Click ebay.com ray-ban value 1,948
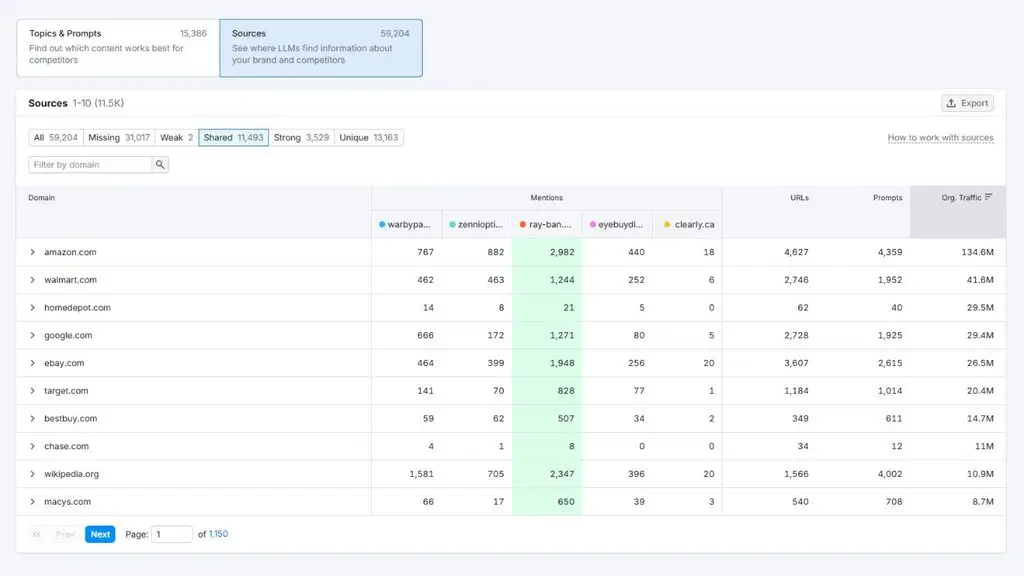The height and width of the screenshot is (576, 1024). [562, 363]
